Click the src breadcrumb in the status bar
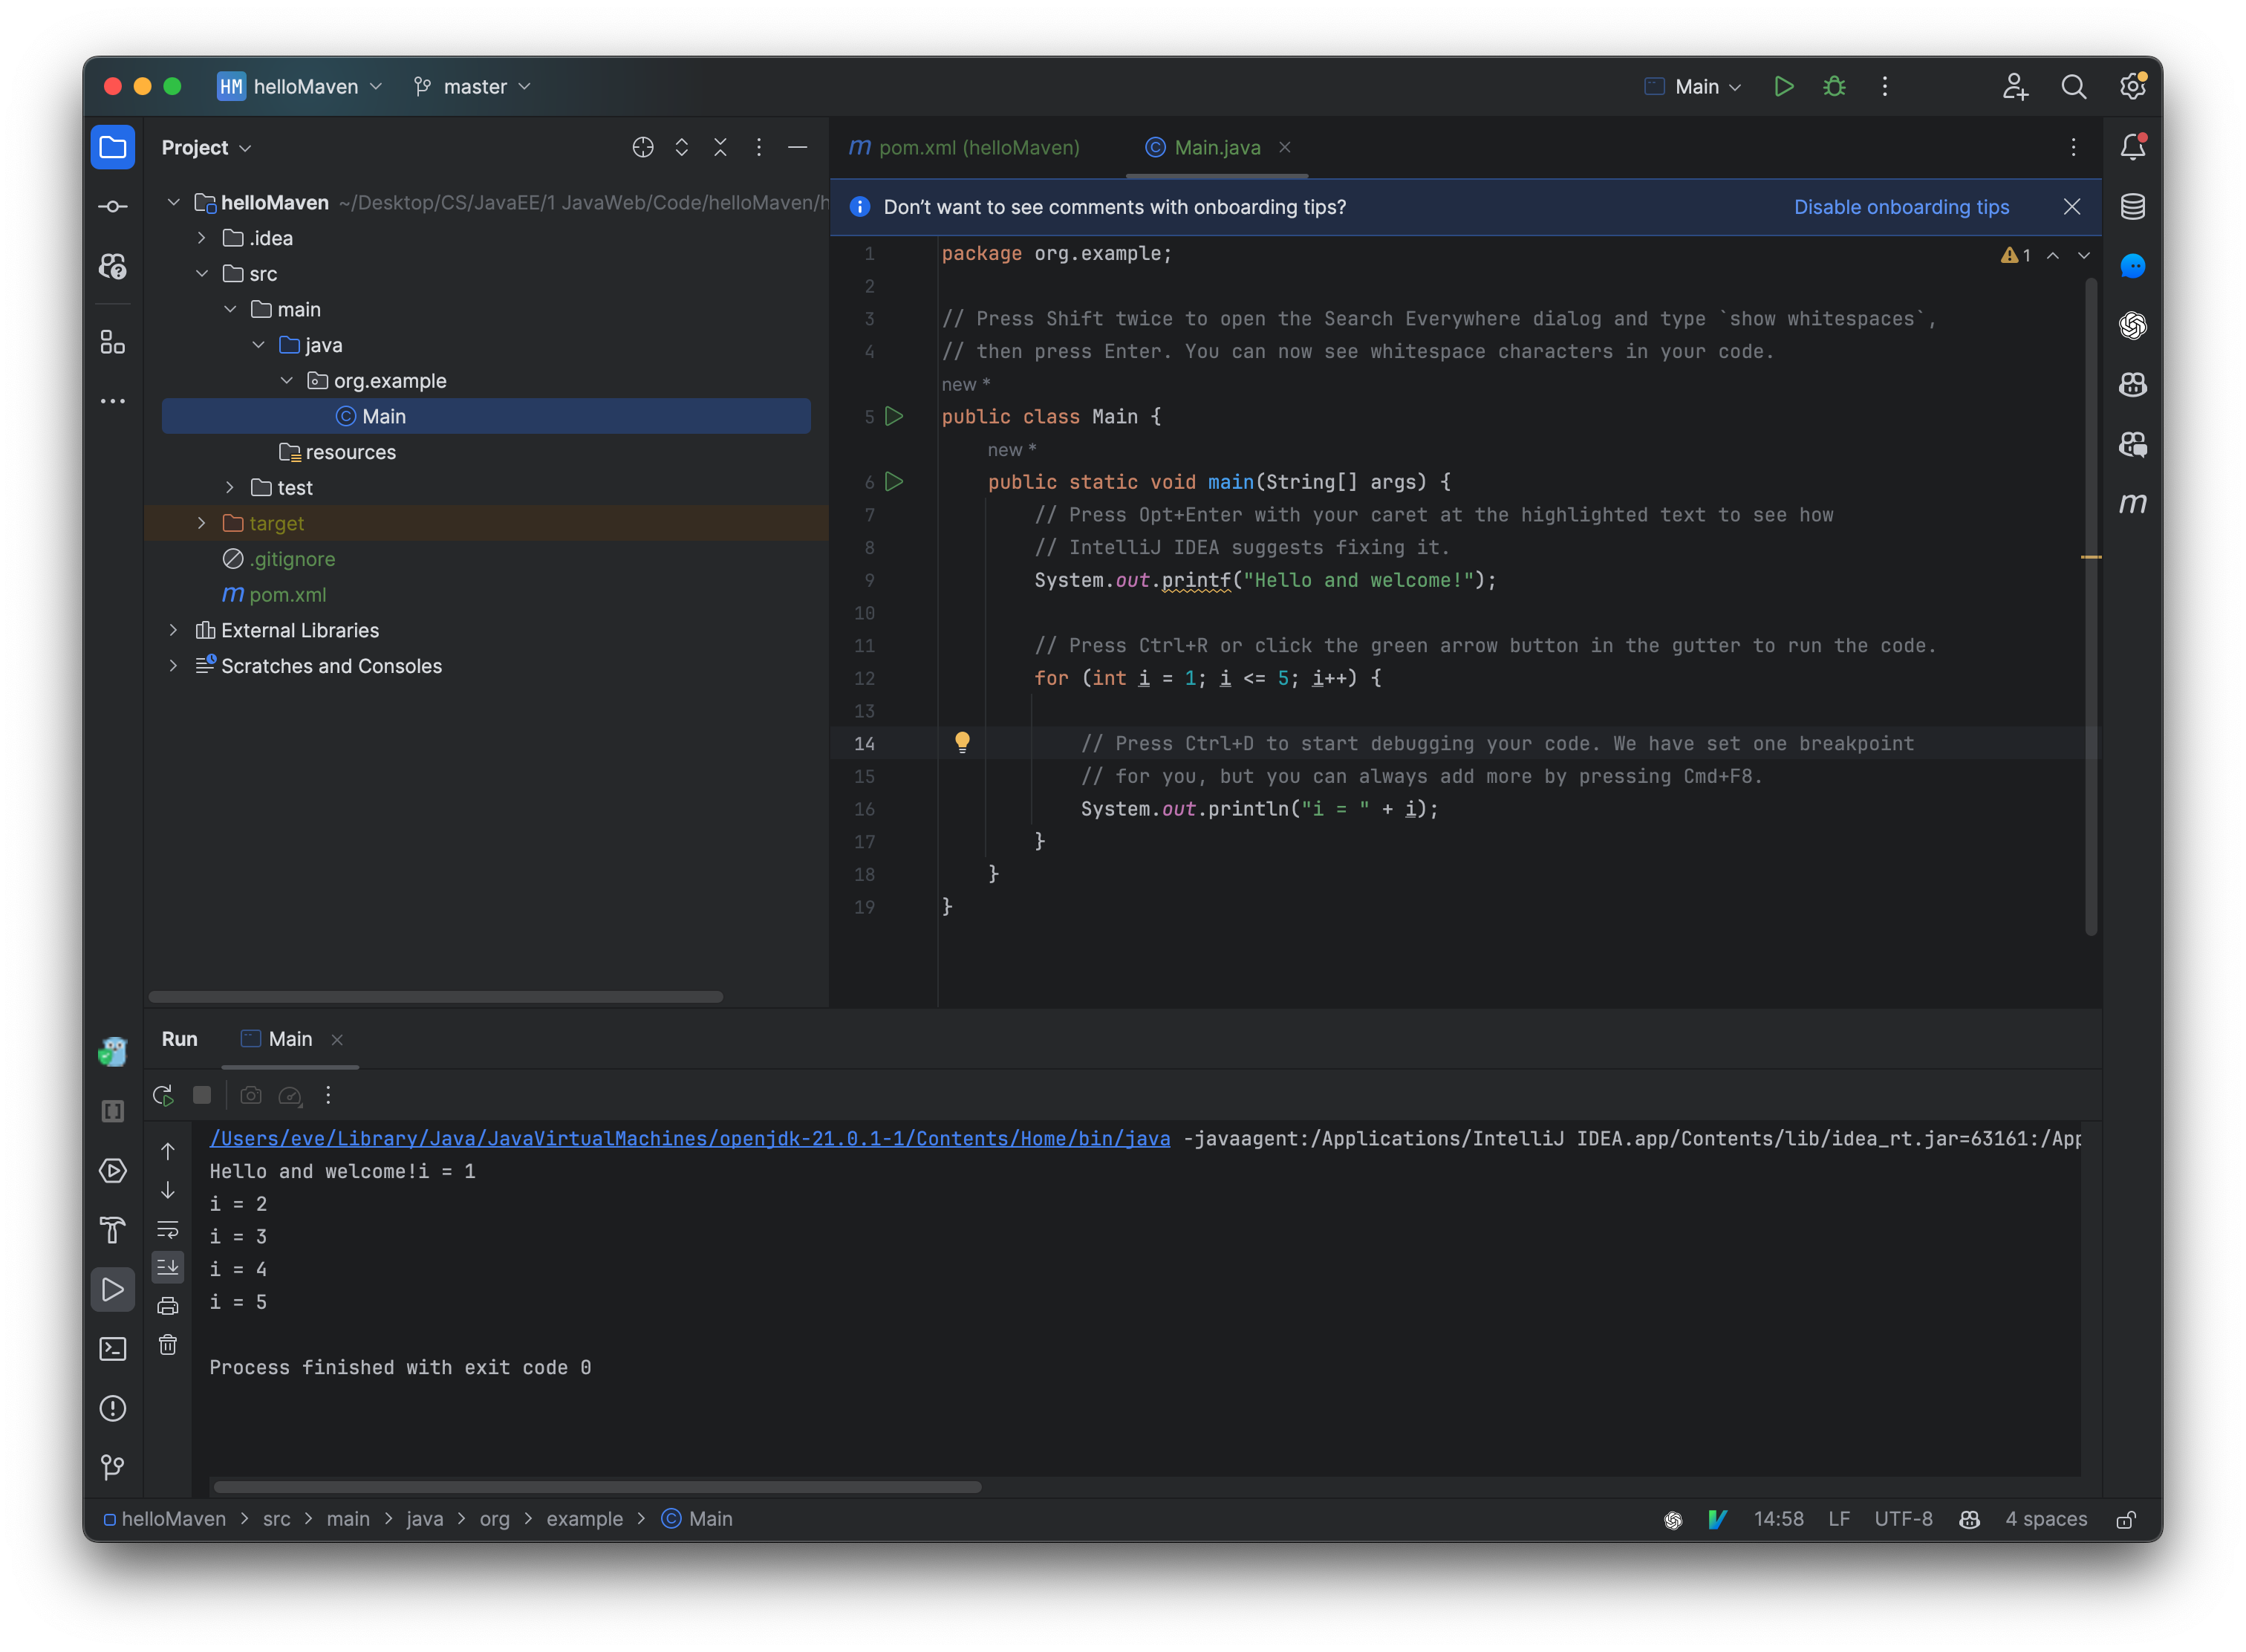The width and height of the screenshot is (2246, 1652). pos(277,1519)
